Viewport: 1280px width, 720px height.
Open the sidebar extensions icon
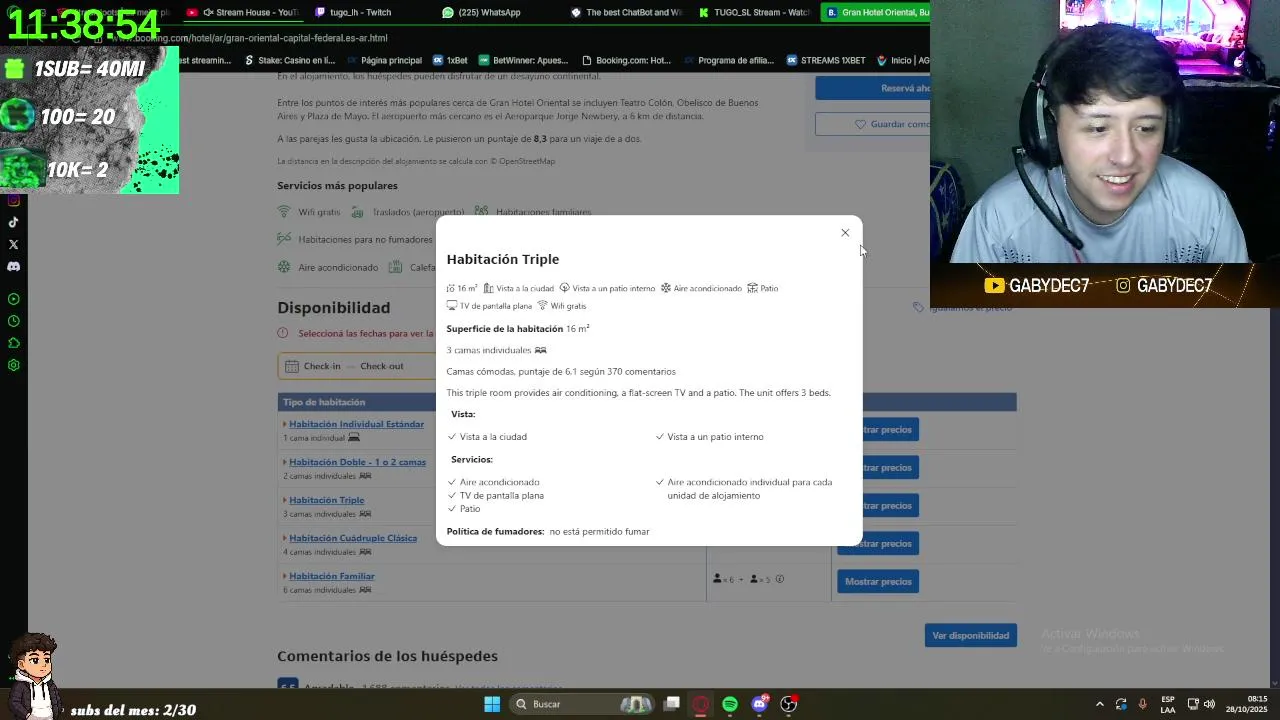click(14, 343)
